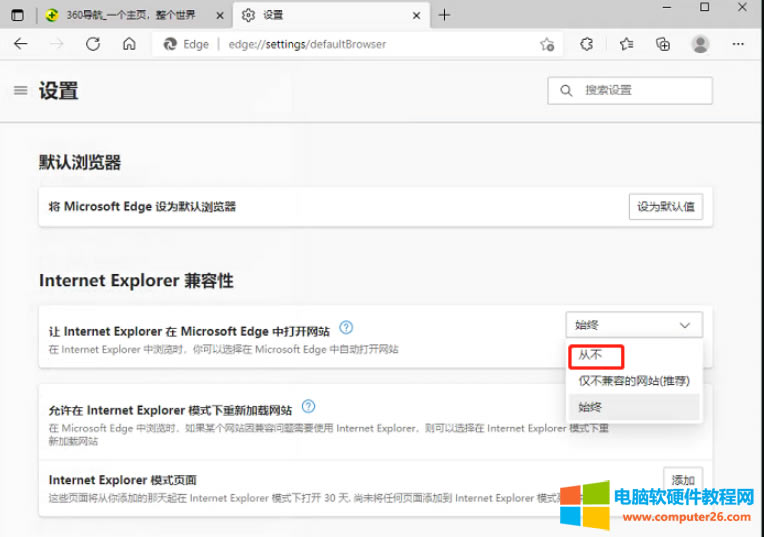
Task: Open the user profile avatar
Action: (x=700, y=44)
